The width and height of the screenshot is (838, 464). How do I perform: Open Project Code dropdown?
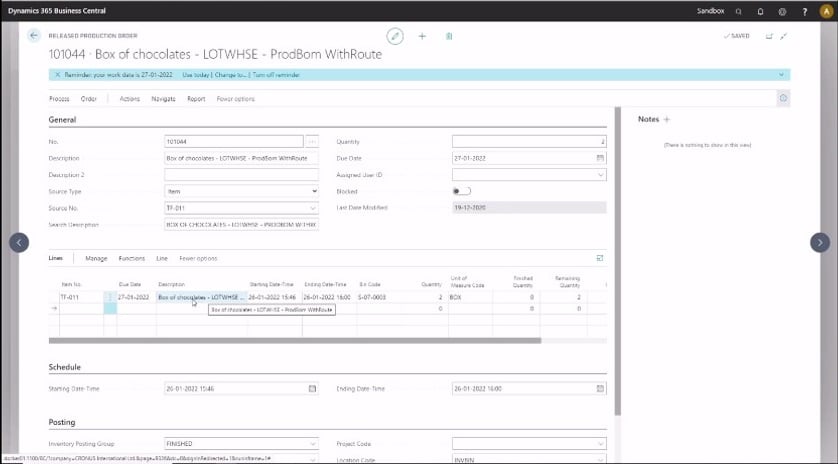click(600, 444)
